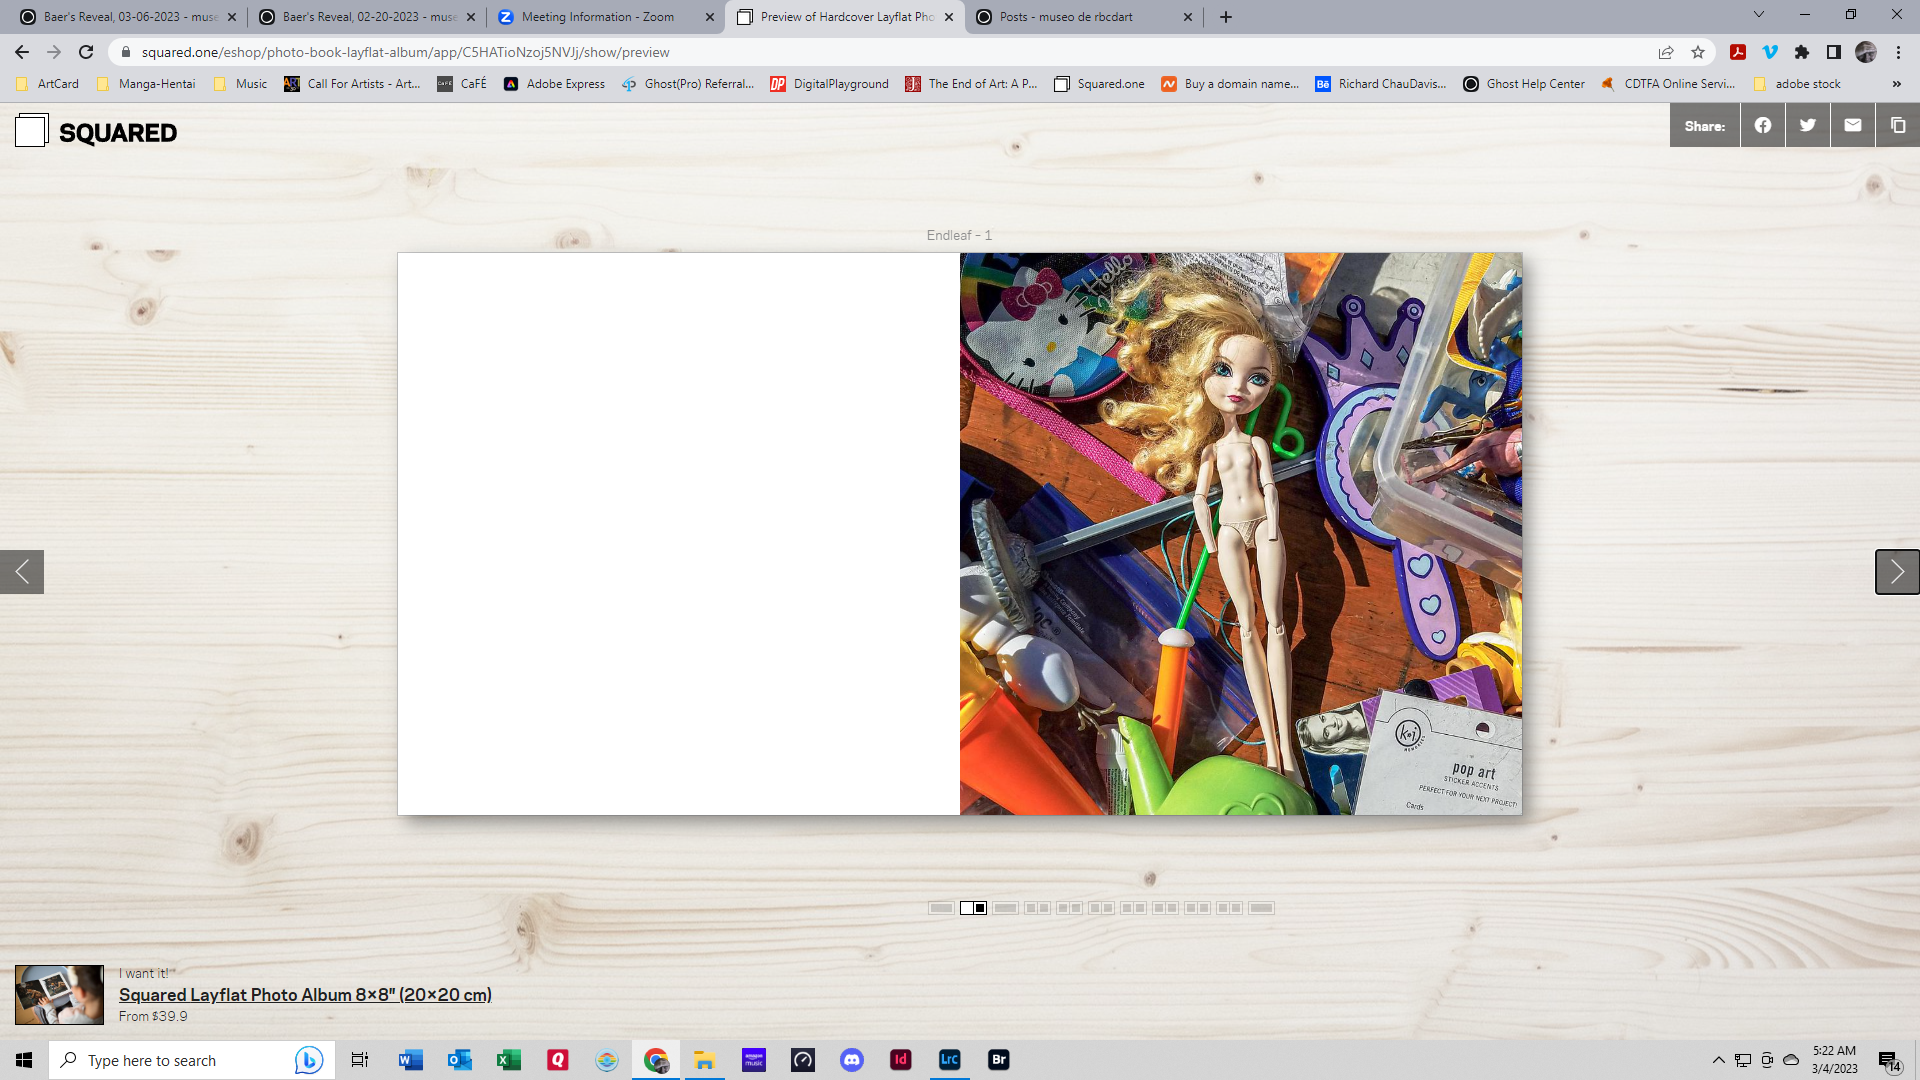Open the Music bookmark folder
The width and height of the screenshot is (1920, 1080).
(x=241, y=84)
